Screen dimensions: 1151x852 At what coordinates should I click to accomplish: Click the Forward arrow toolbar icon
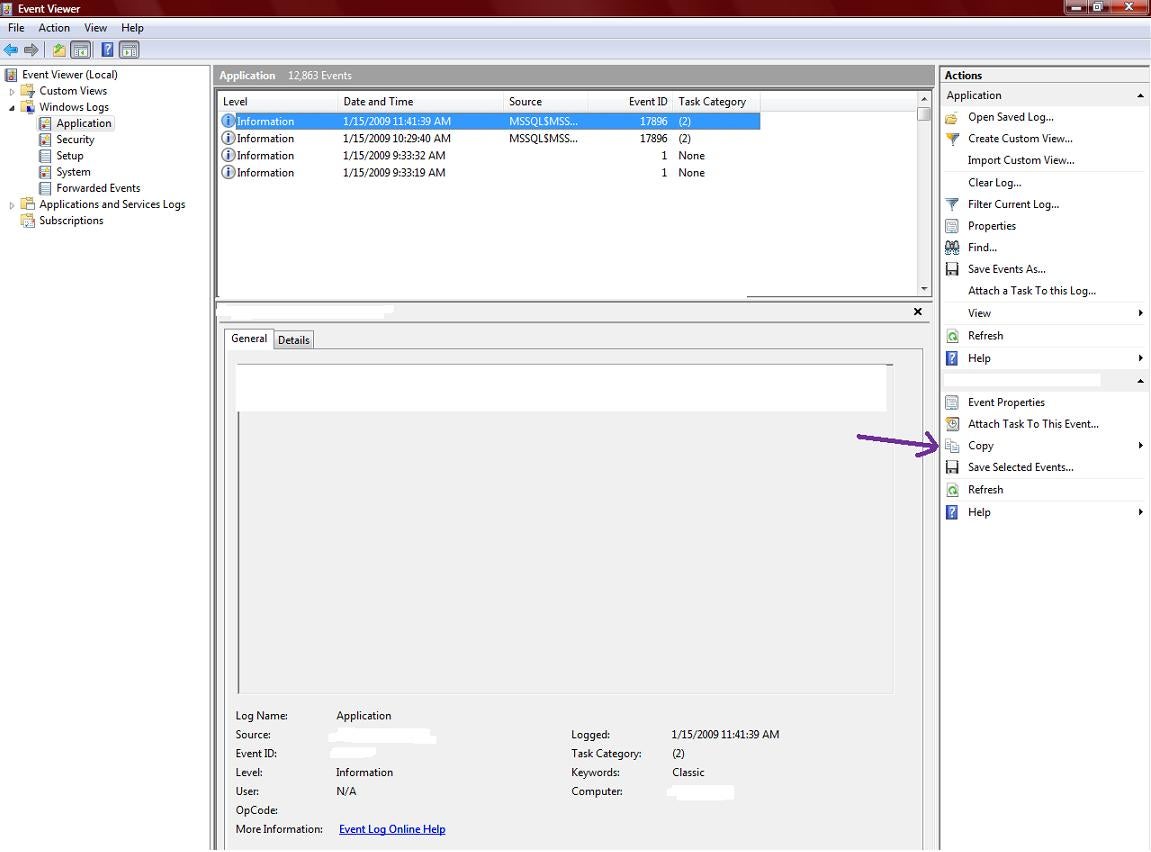31,50
